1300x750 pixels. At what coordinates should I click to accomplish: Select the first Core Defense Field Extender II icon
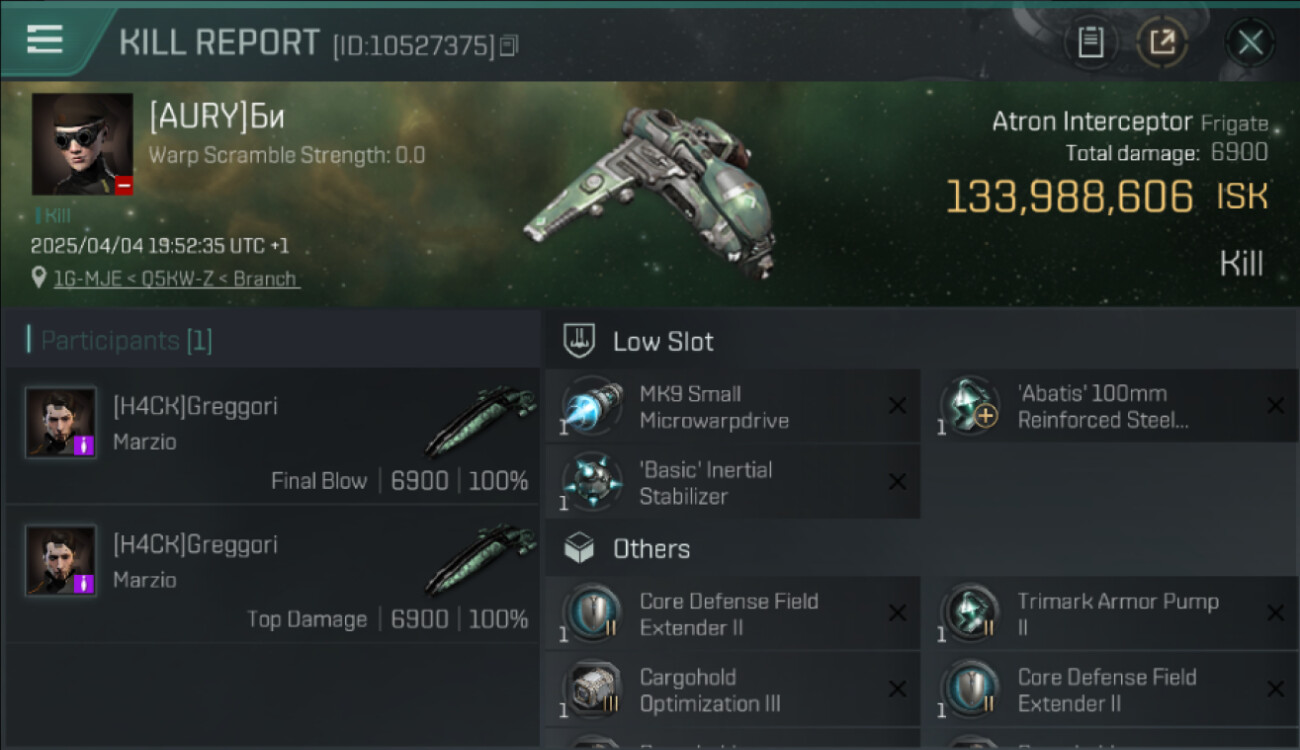[592, 614]
